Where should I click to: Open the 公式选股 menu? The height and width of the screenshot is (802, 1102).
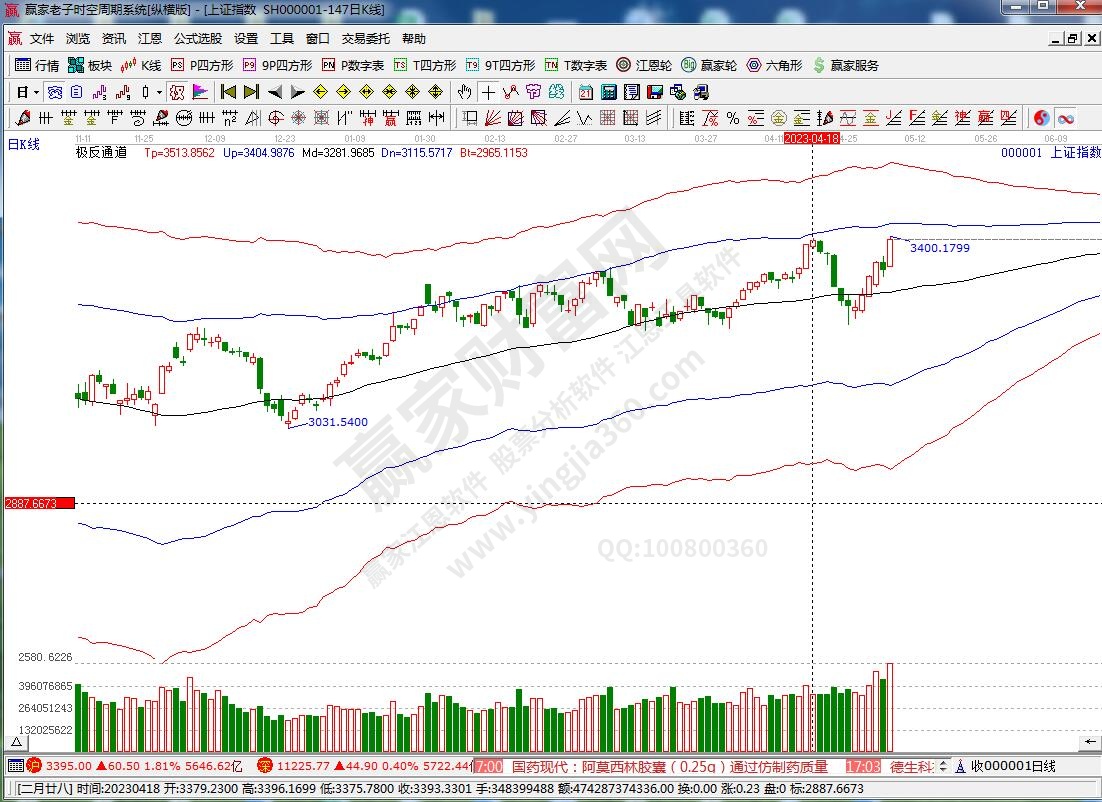[x=198, y=39]
